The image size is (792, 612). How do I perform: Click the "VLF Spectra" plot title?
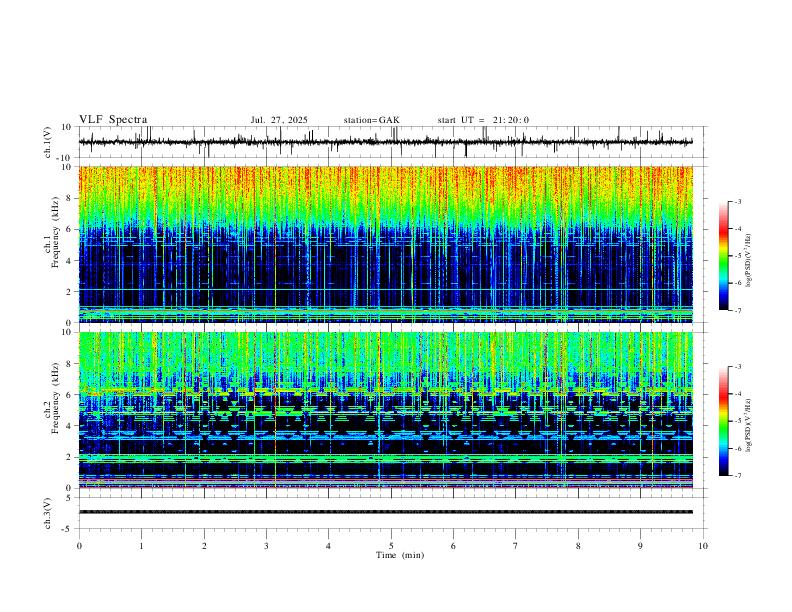(113, 120)
